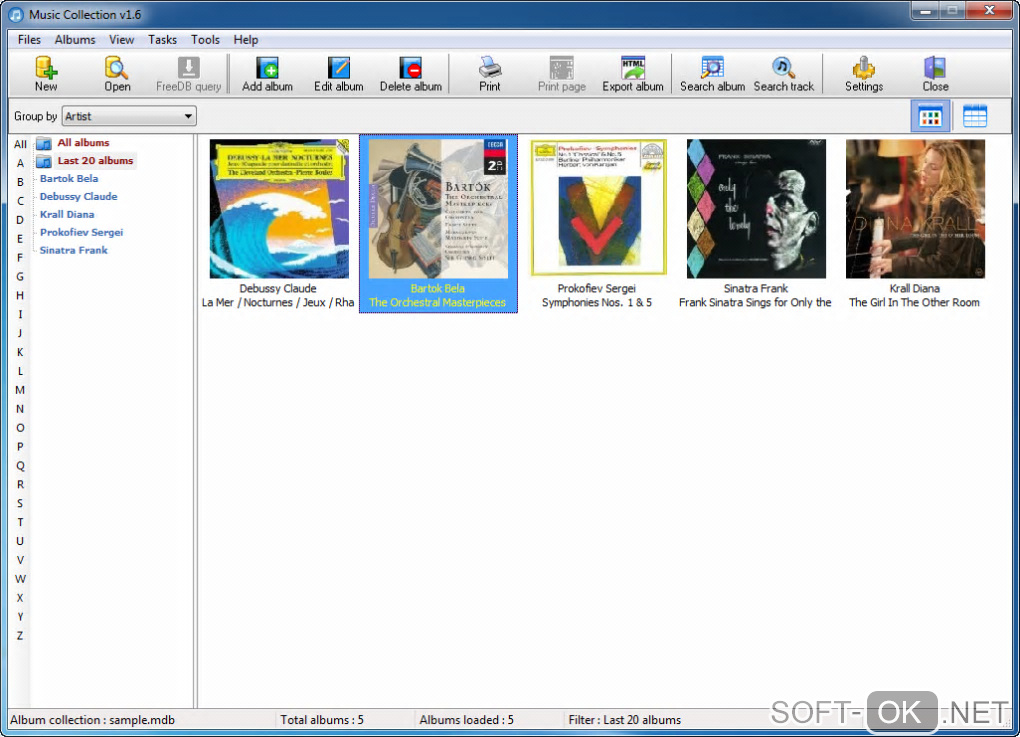Viewport: 1020px width, 737px height.
Task: Click the Debussy La Mer album cover
Action: (279, 209)
